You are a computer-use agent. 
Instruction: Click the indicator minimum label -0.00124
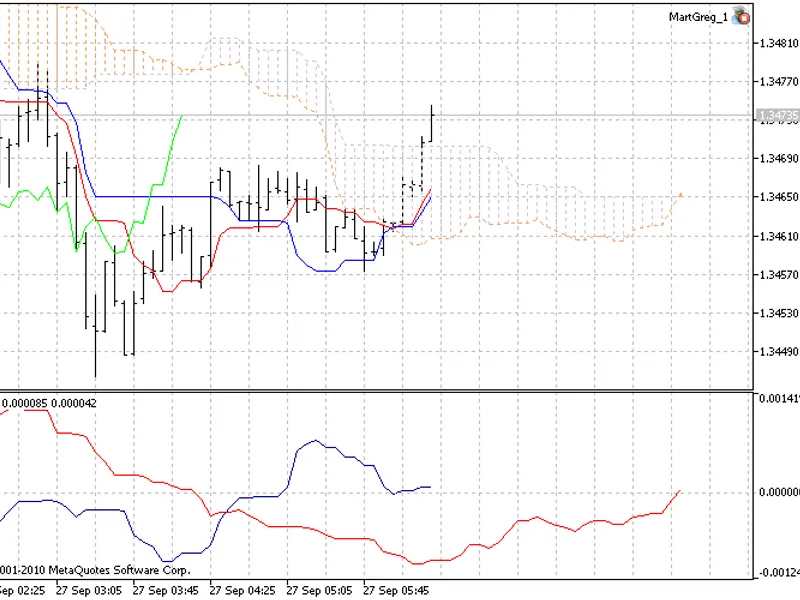click(x=779, y=573)
